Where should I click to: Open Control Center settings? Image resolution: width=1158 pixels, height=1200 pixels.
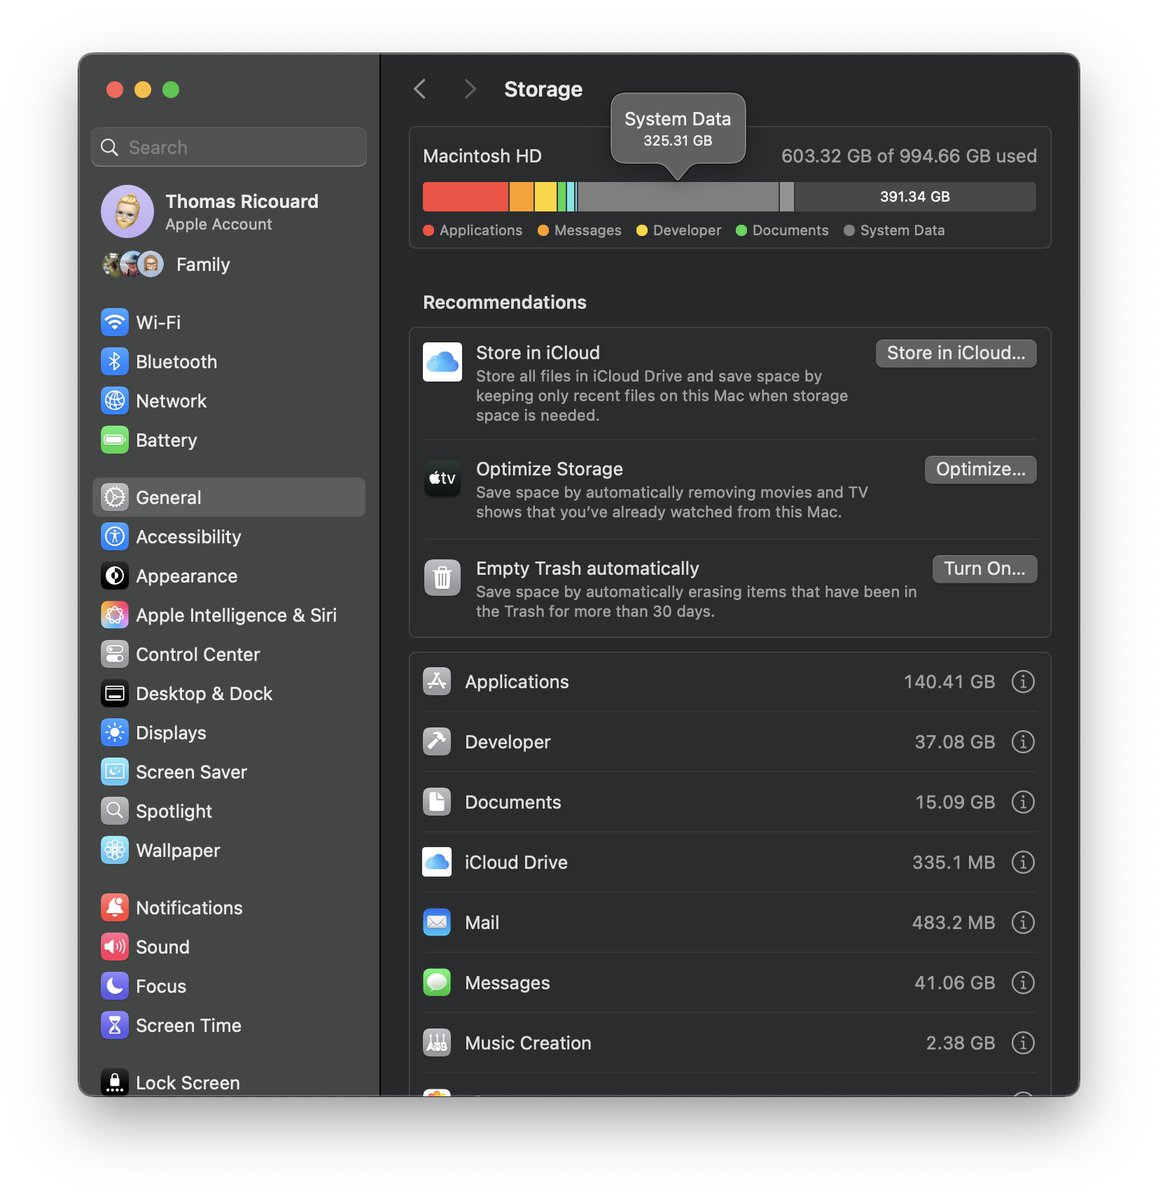229,654
